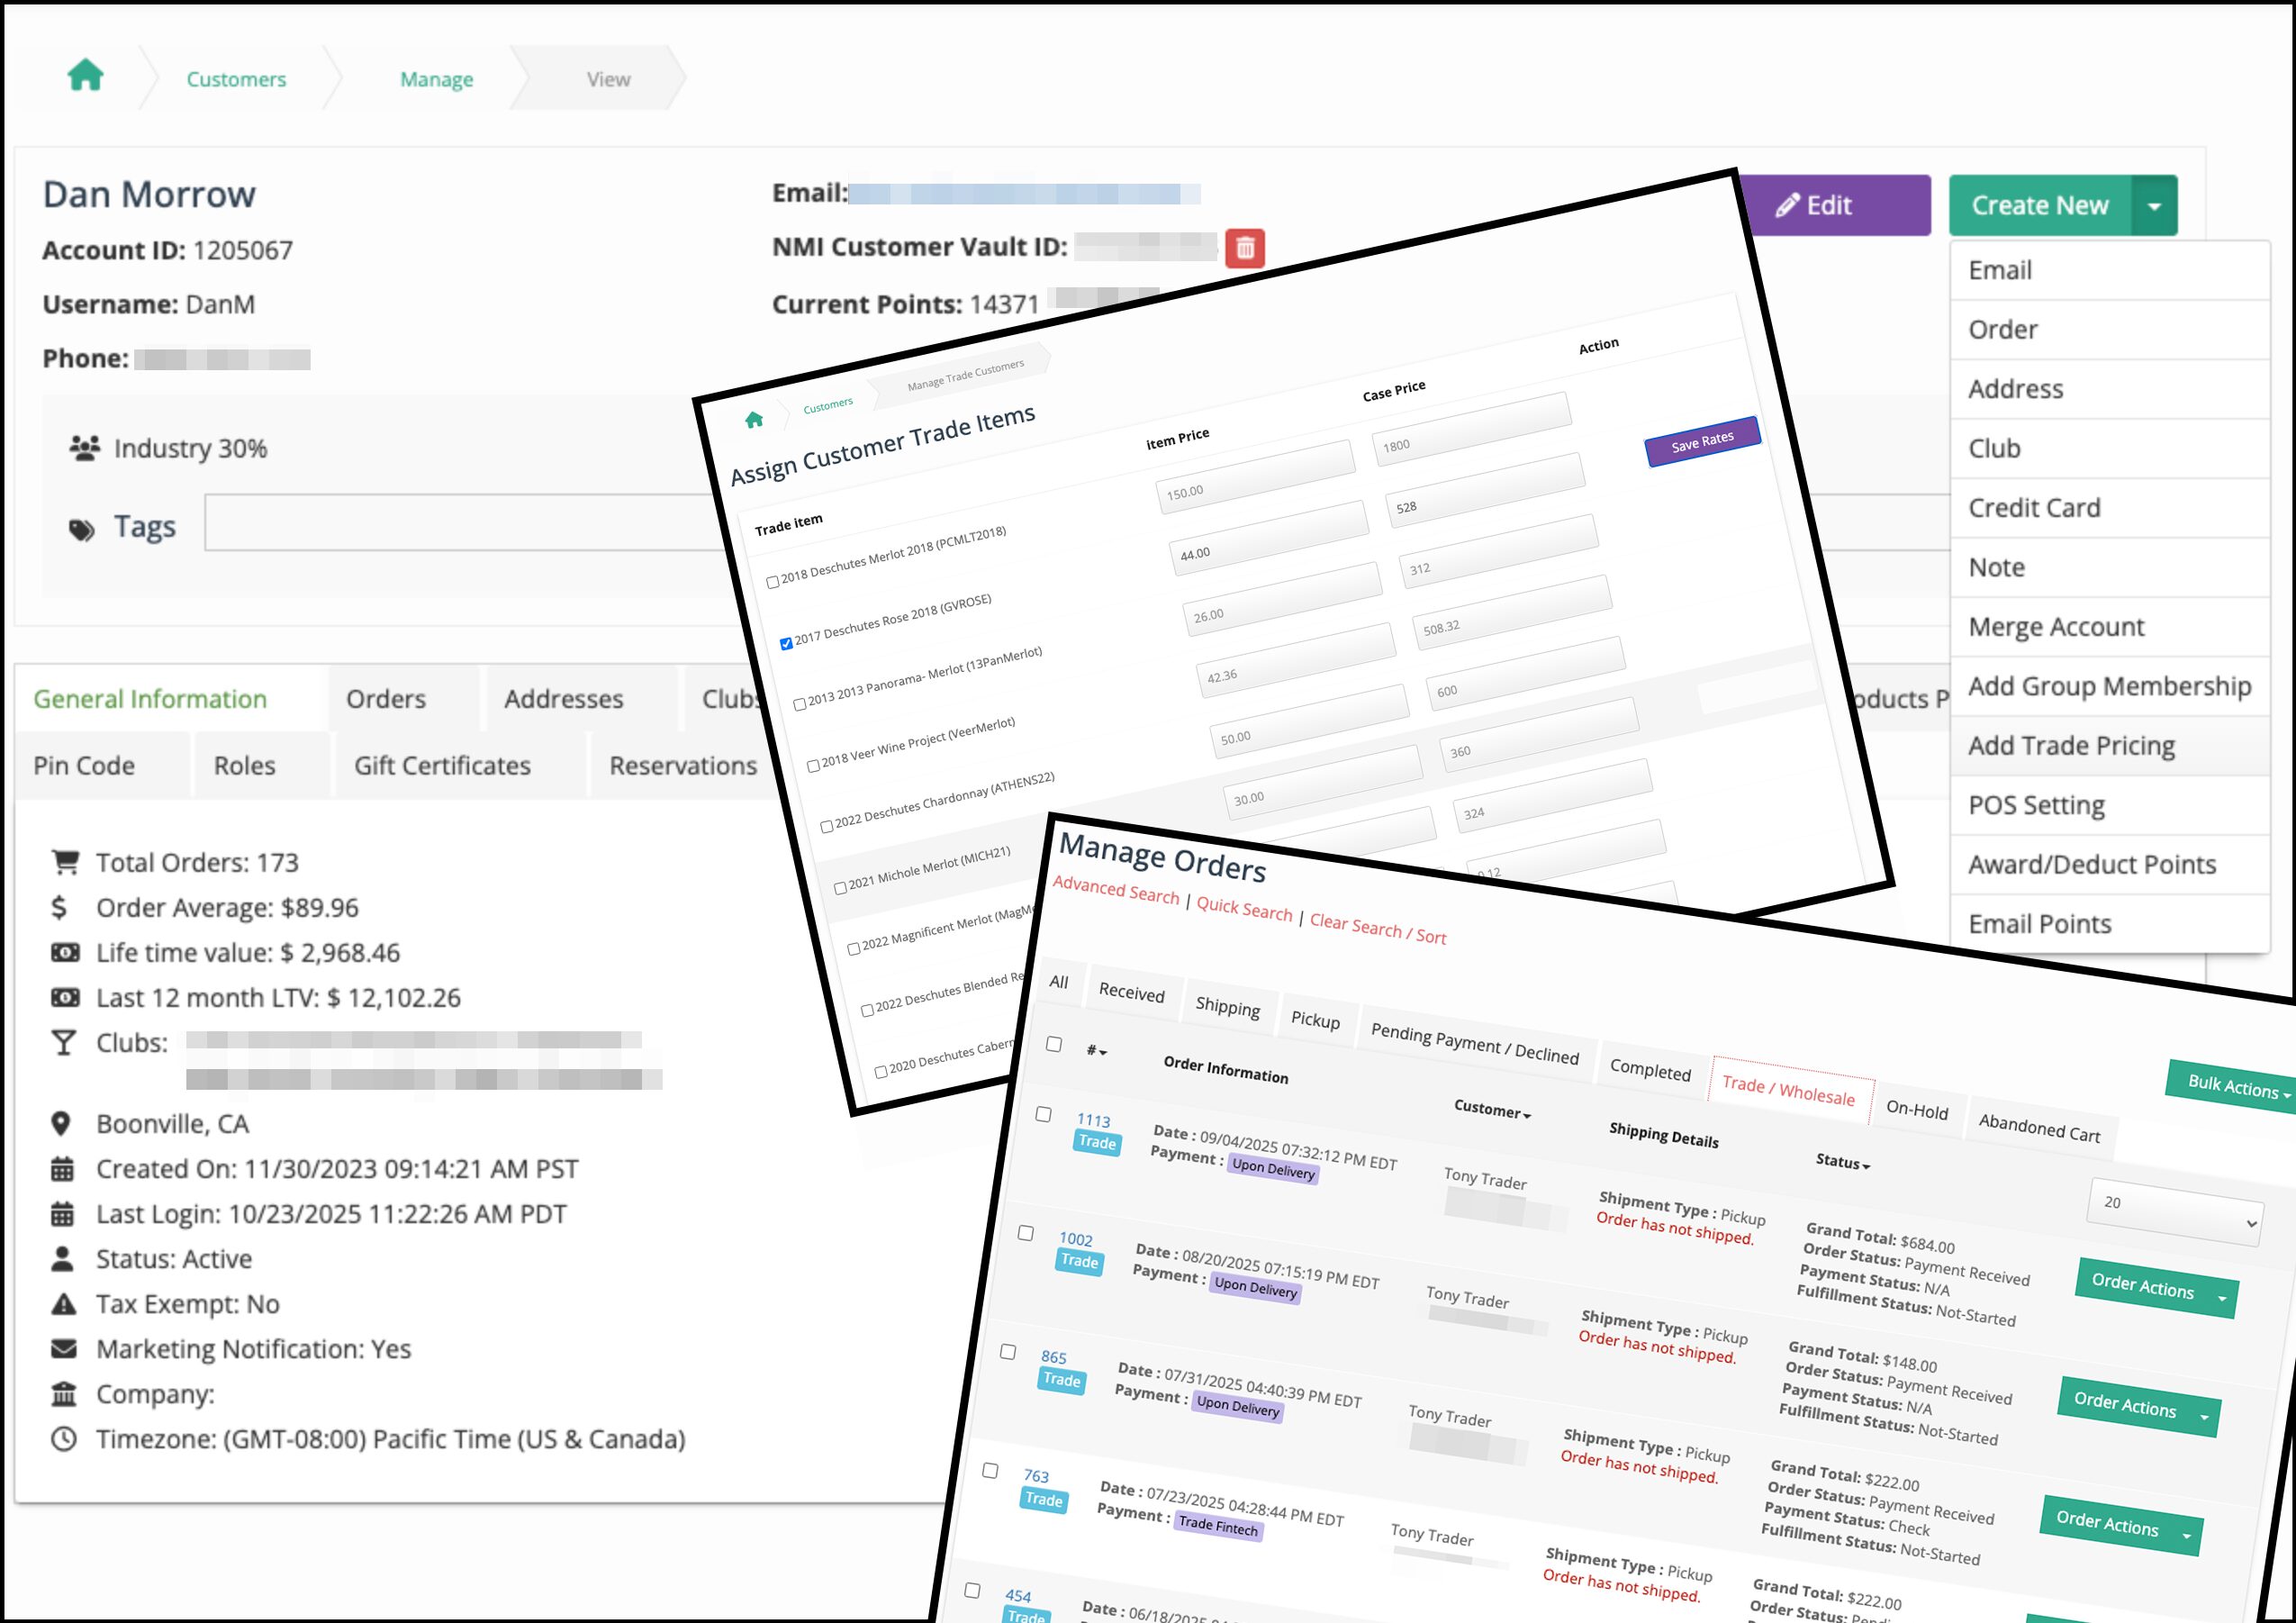
Task: Click the Tags label icon
Action: click(x=82, y=529)
